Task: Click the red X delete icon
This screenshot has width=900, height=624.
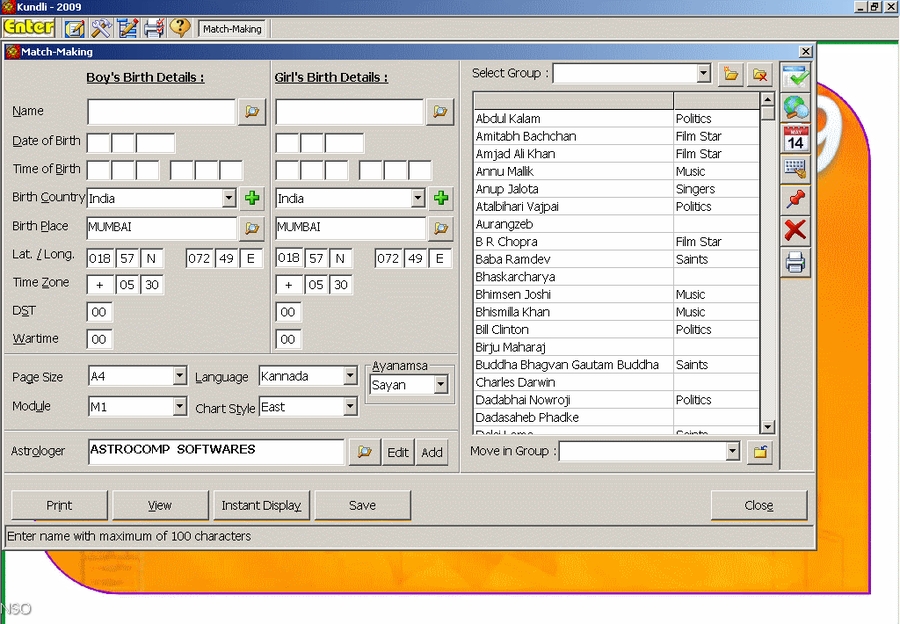Action: point(796,231)
